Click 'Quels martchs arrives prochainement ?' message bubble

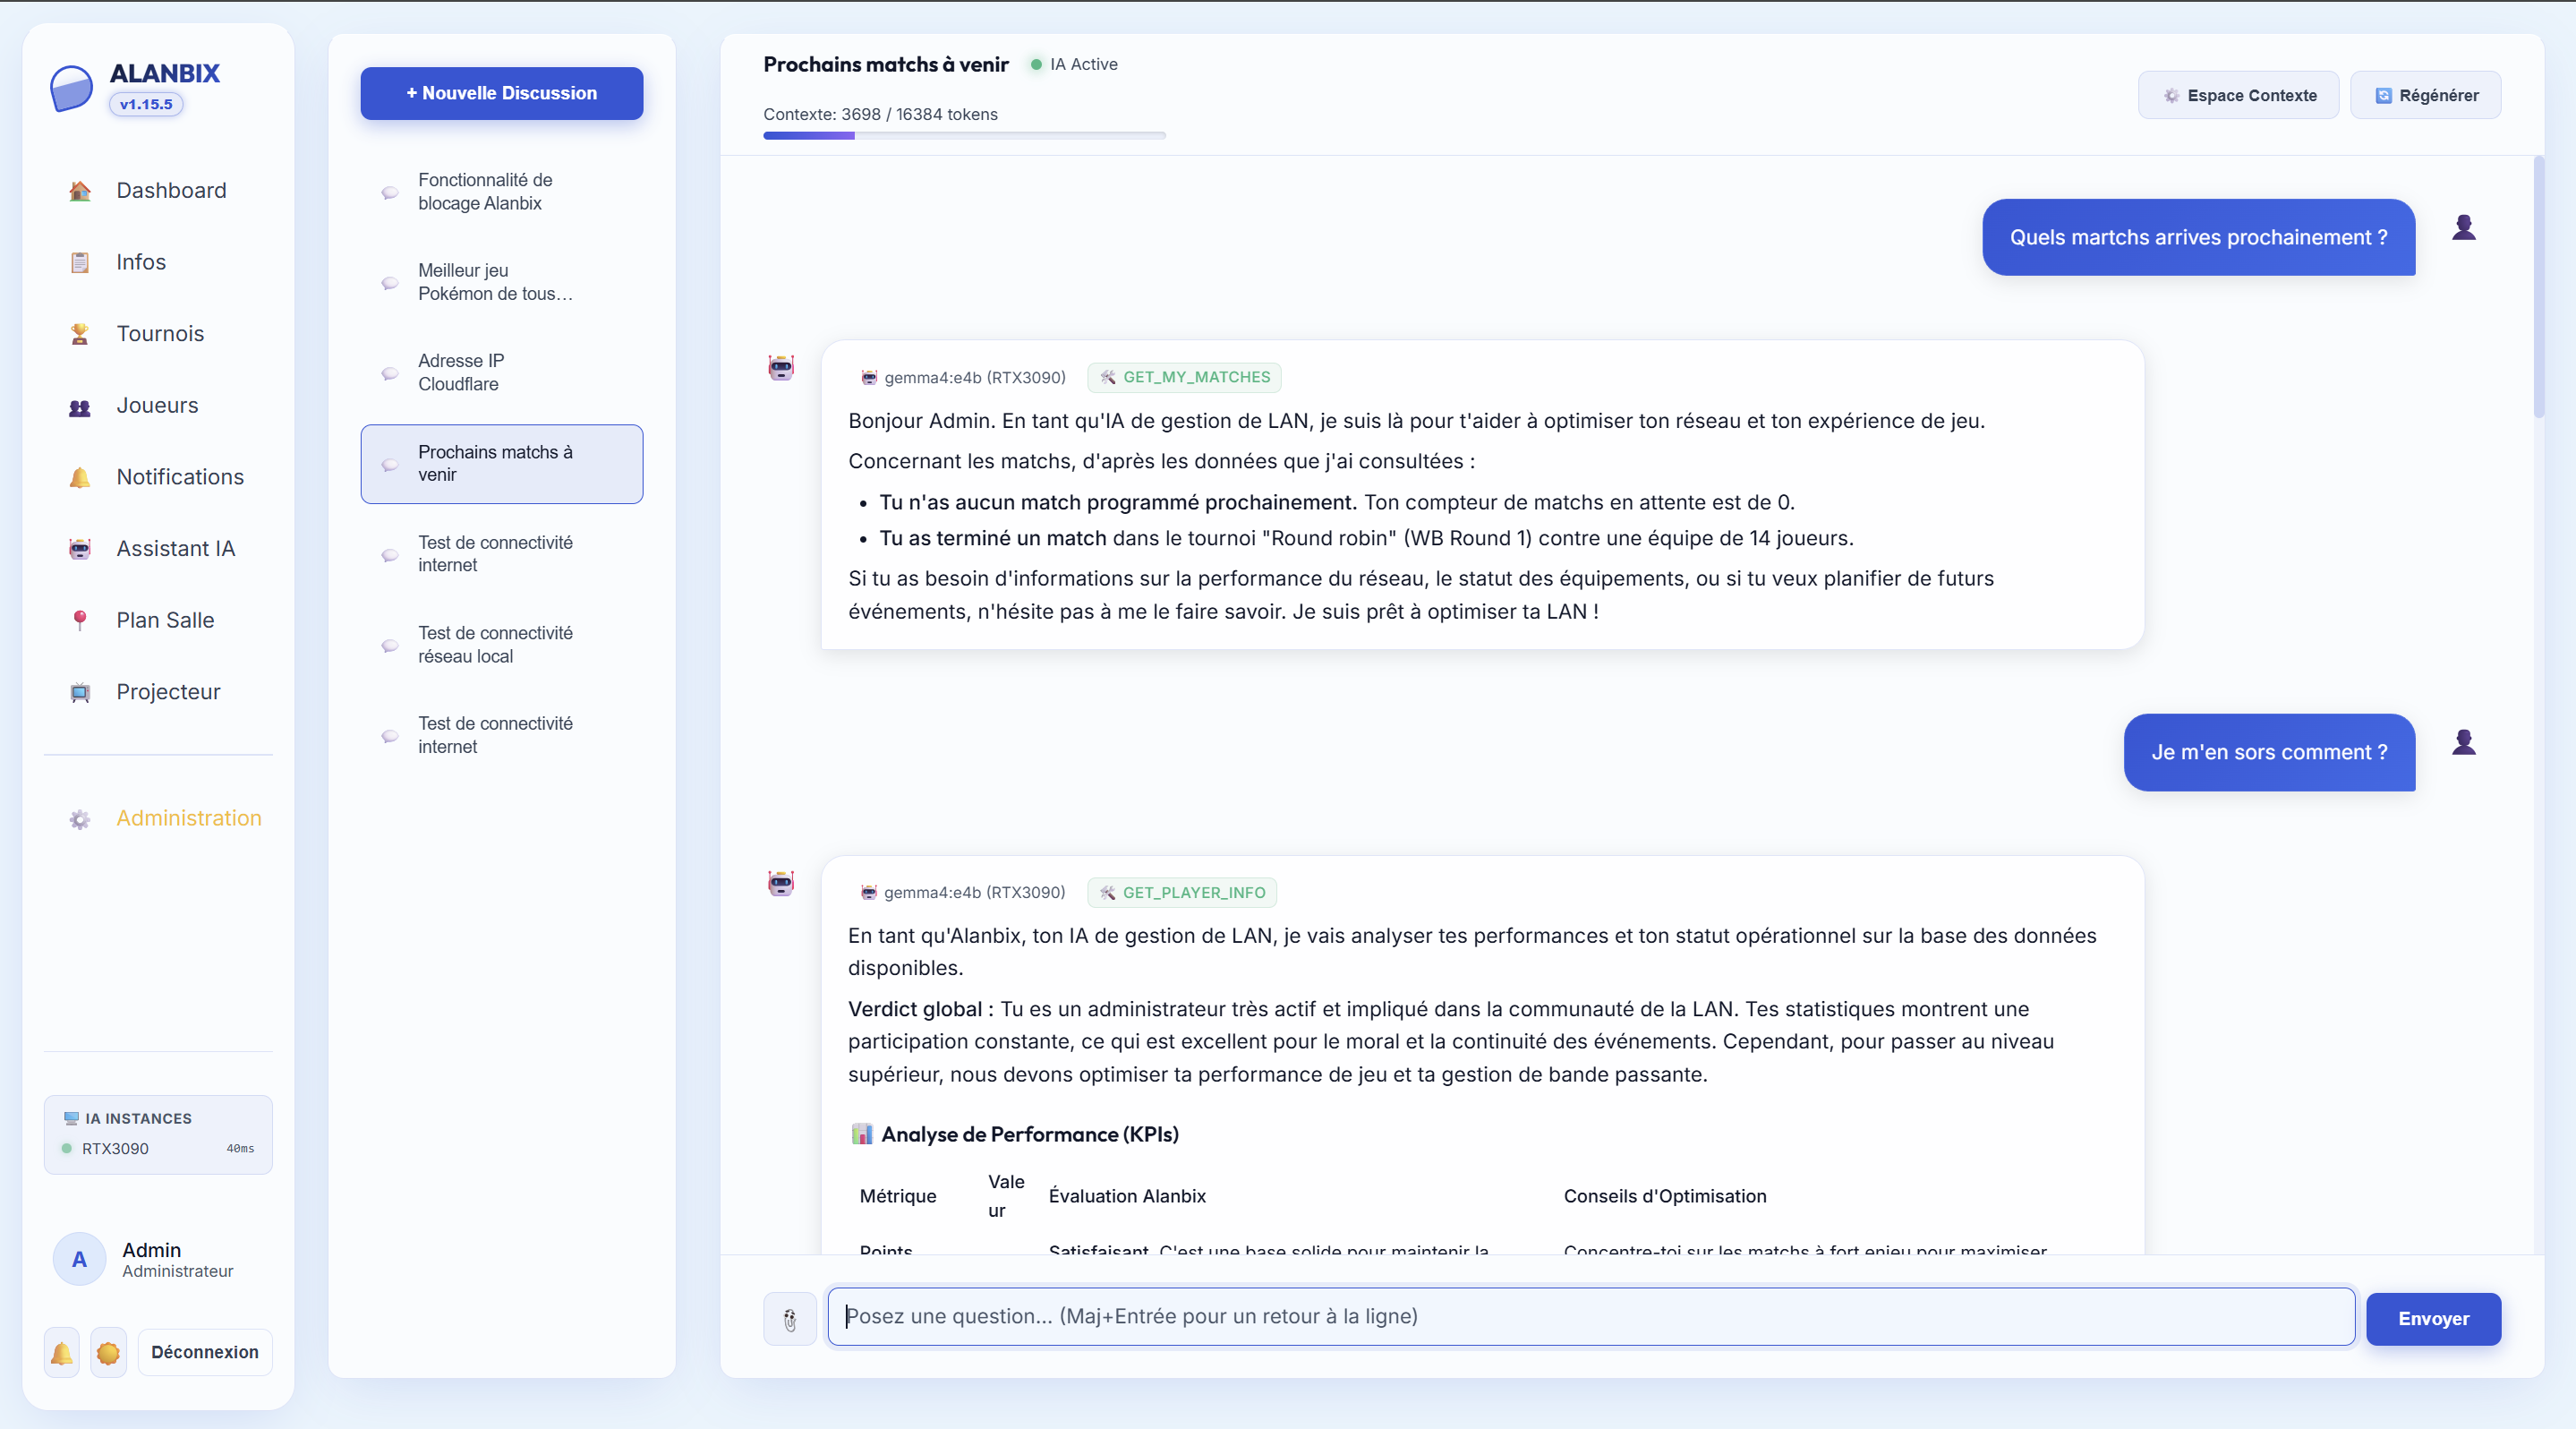tap(2198, 238)
